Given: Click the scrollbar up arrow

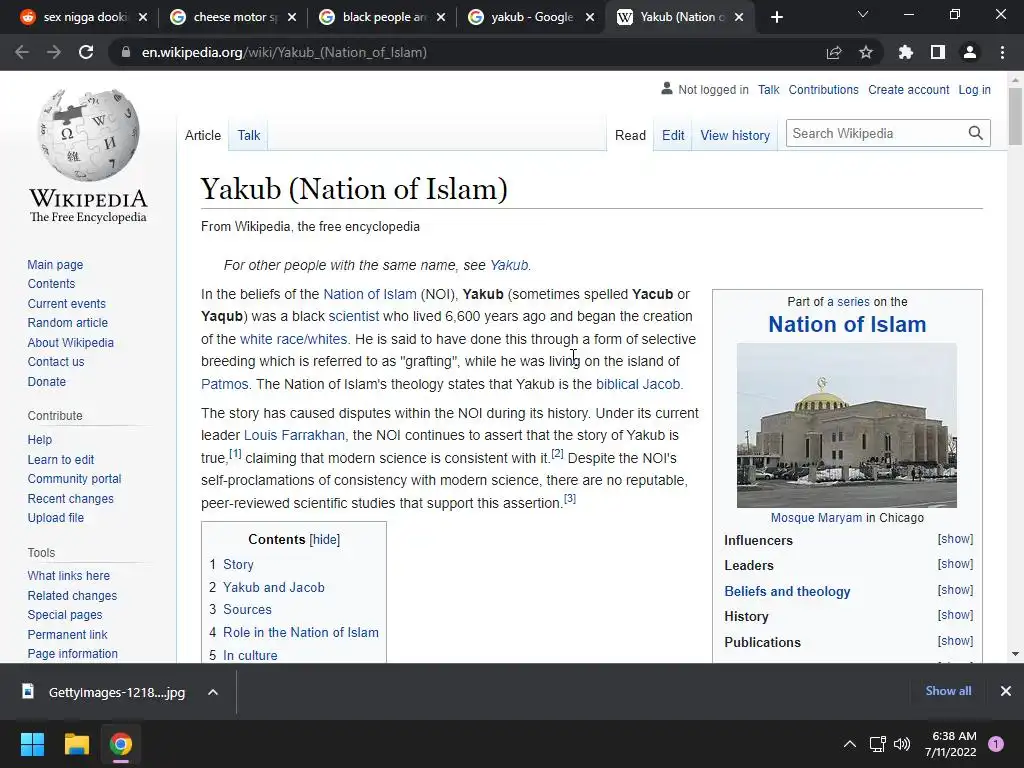Looking at the screenshot, I should [x=1015, y=80].
